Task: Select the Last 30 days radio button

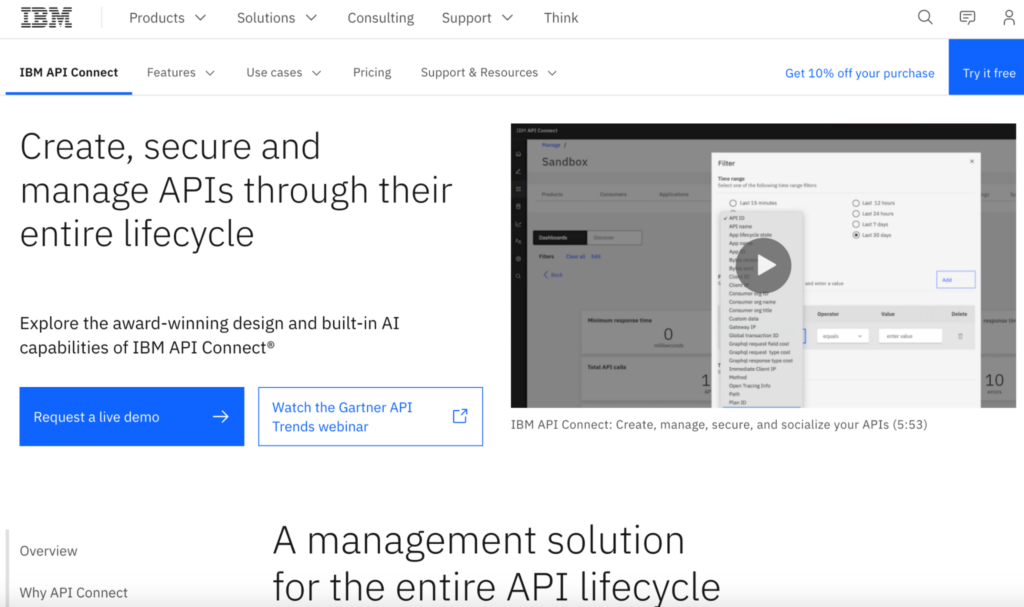Action: pyautogui.click(x=856, y=235)
